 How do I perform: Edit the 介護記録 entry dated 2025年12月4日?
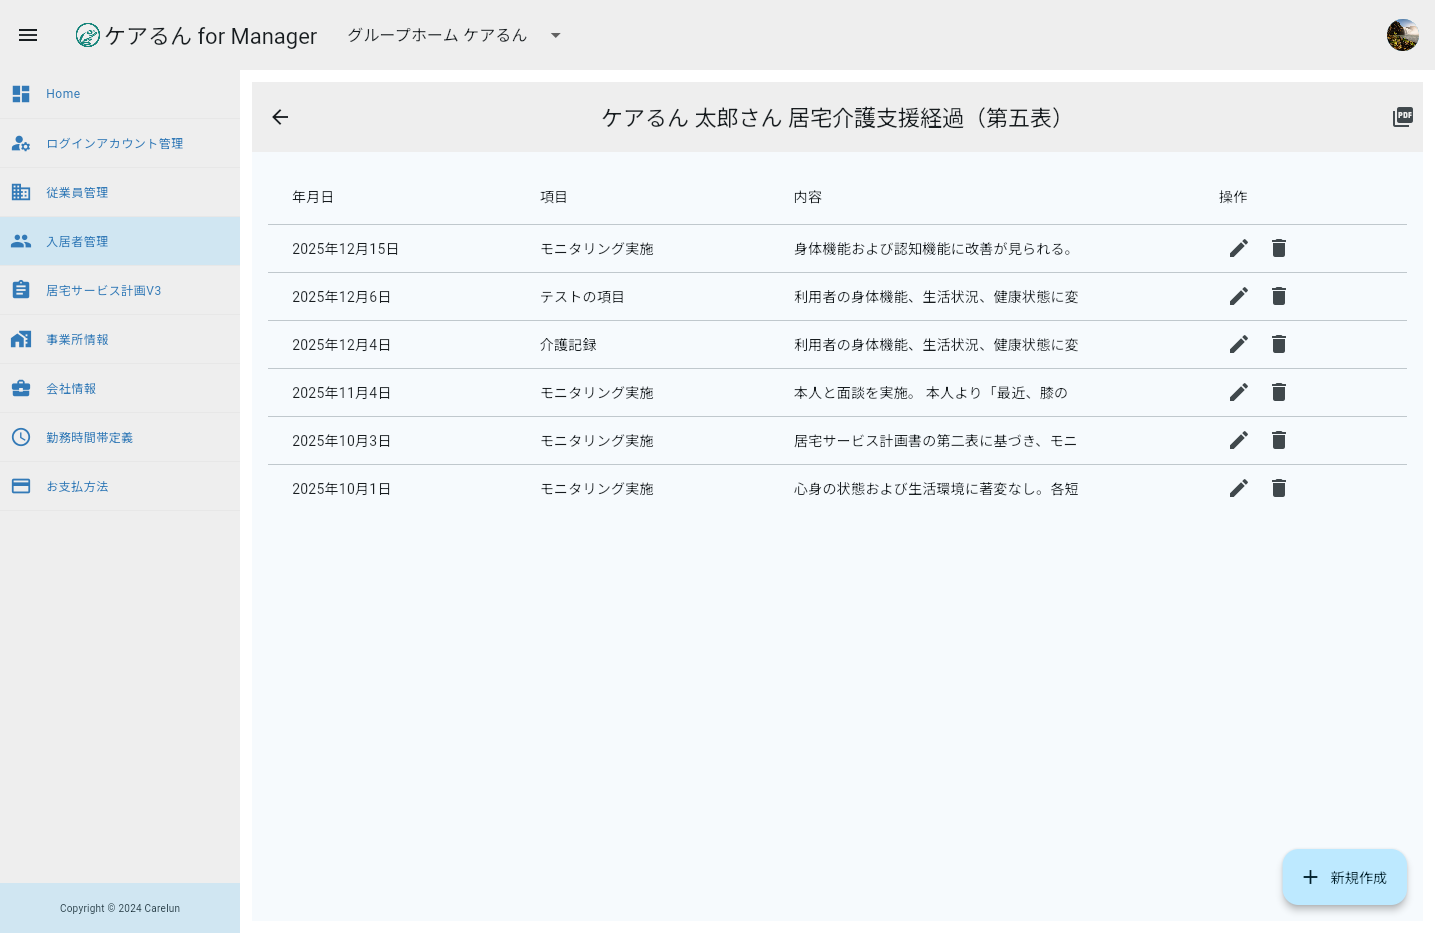[1238, 344]
